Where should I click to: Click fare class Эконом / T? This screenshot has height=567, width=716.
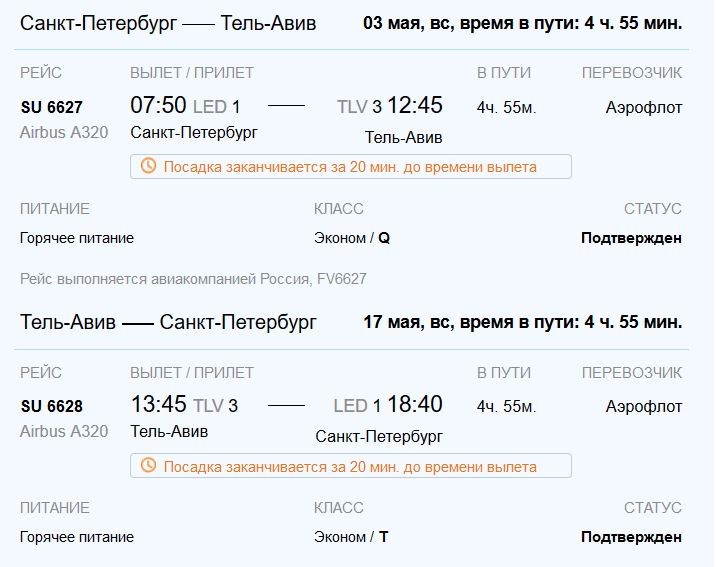point(350,537)
